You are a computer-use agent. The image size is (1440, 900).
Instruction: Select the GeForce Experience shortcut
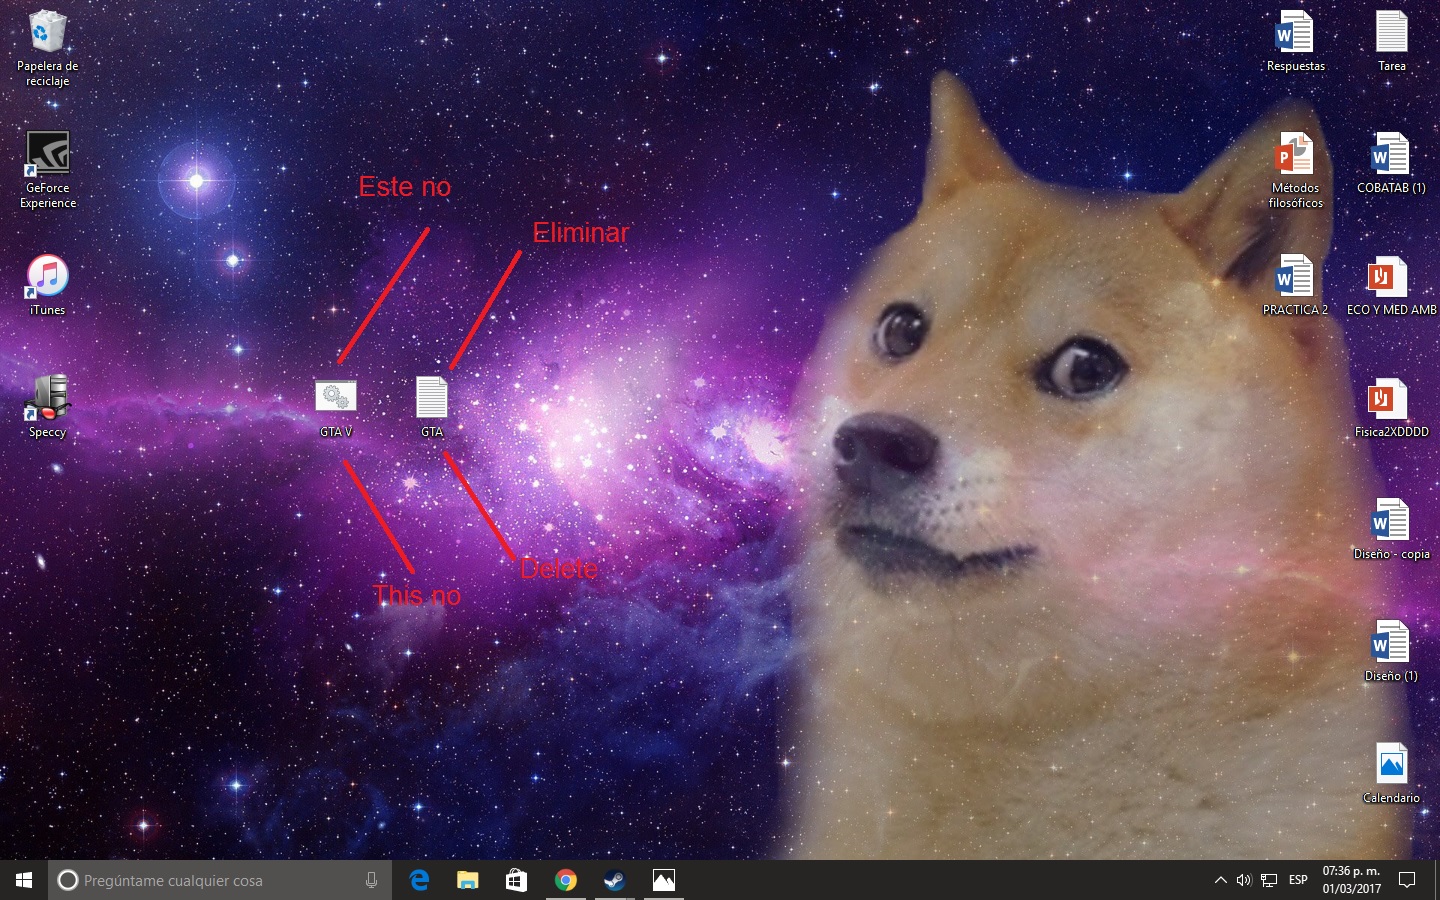pos(47,170)
